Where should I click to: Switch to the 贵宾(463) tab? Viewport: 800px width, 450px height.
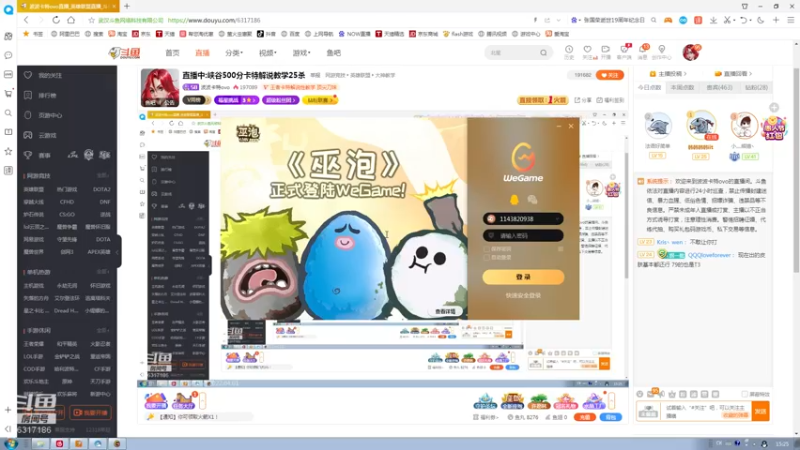coord(719,87)
